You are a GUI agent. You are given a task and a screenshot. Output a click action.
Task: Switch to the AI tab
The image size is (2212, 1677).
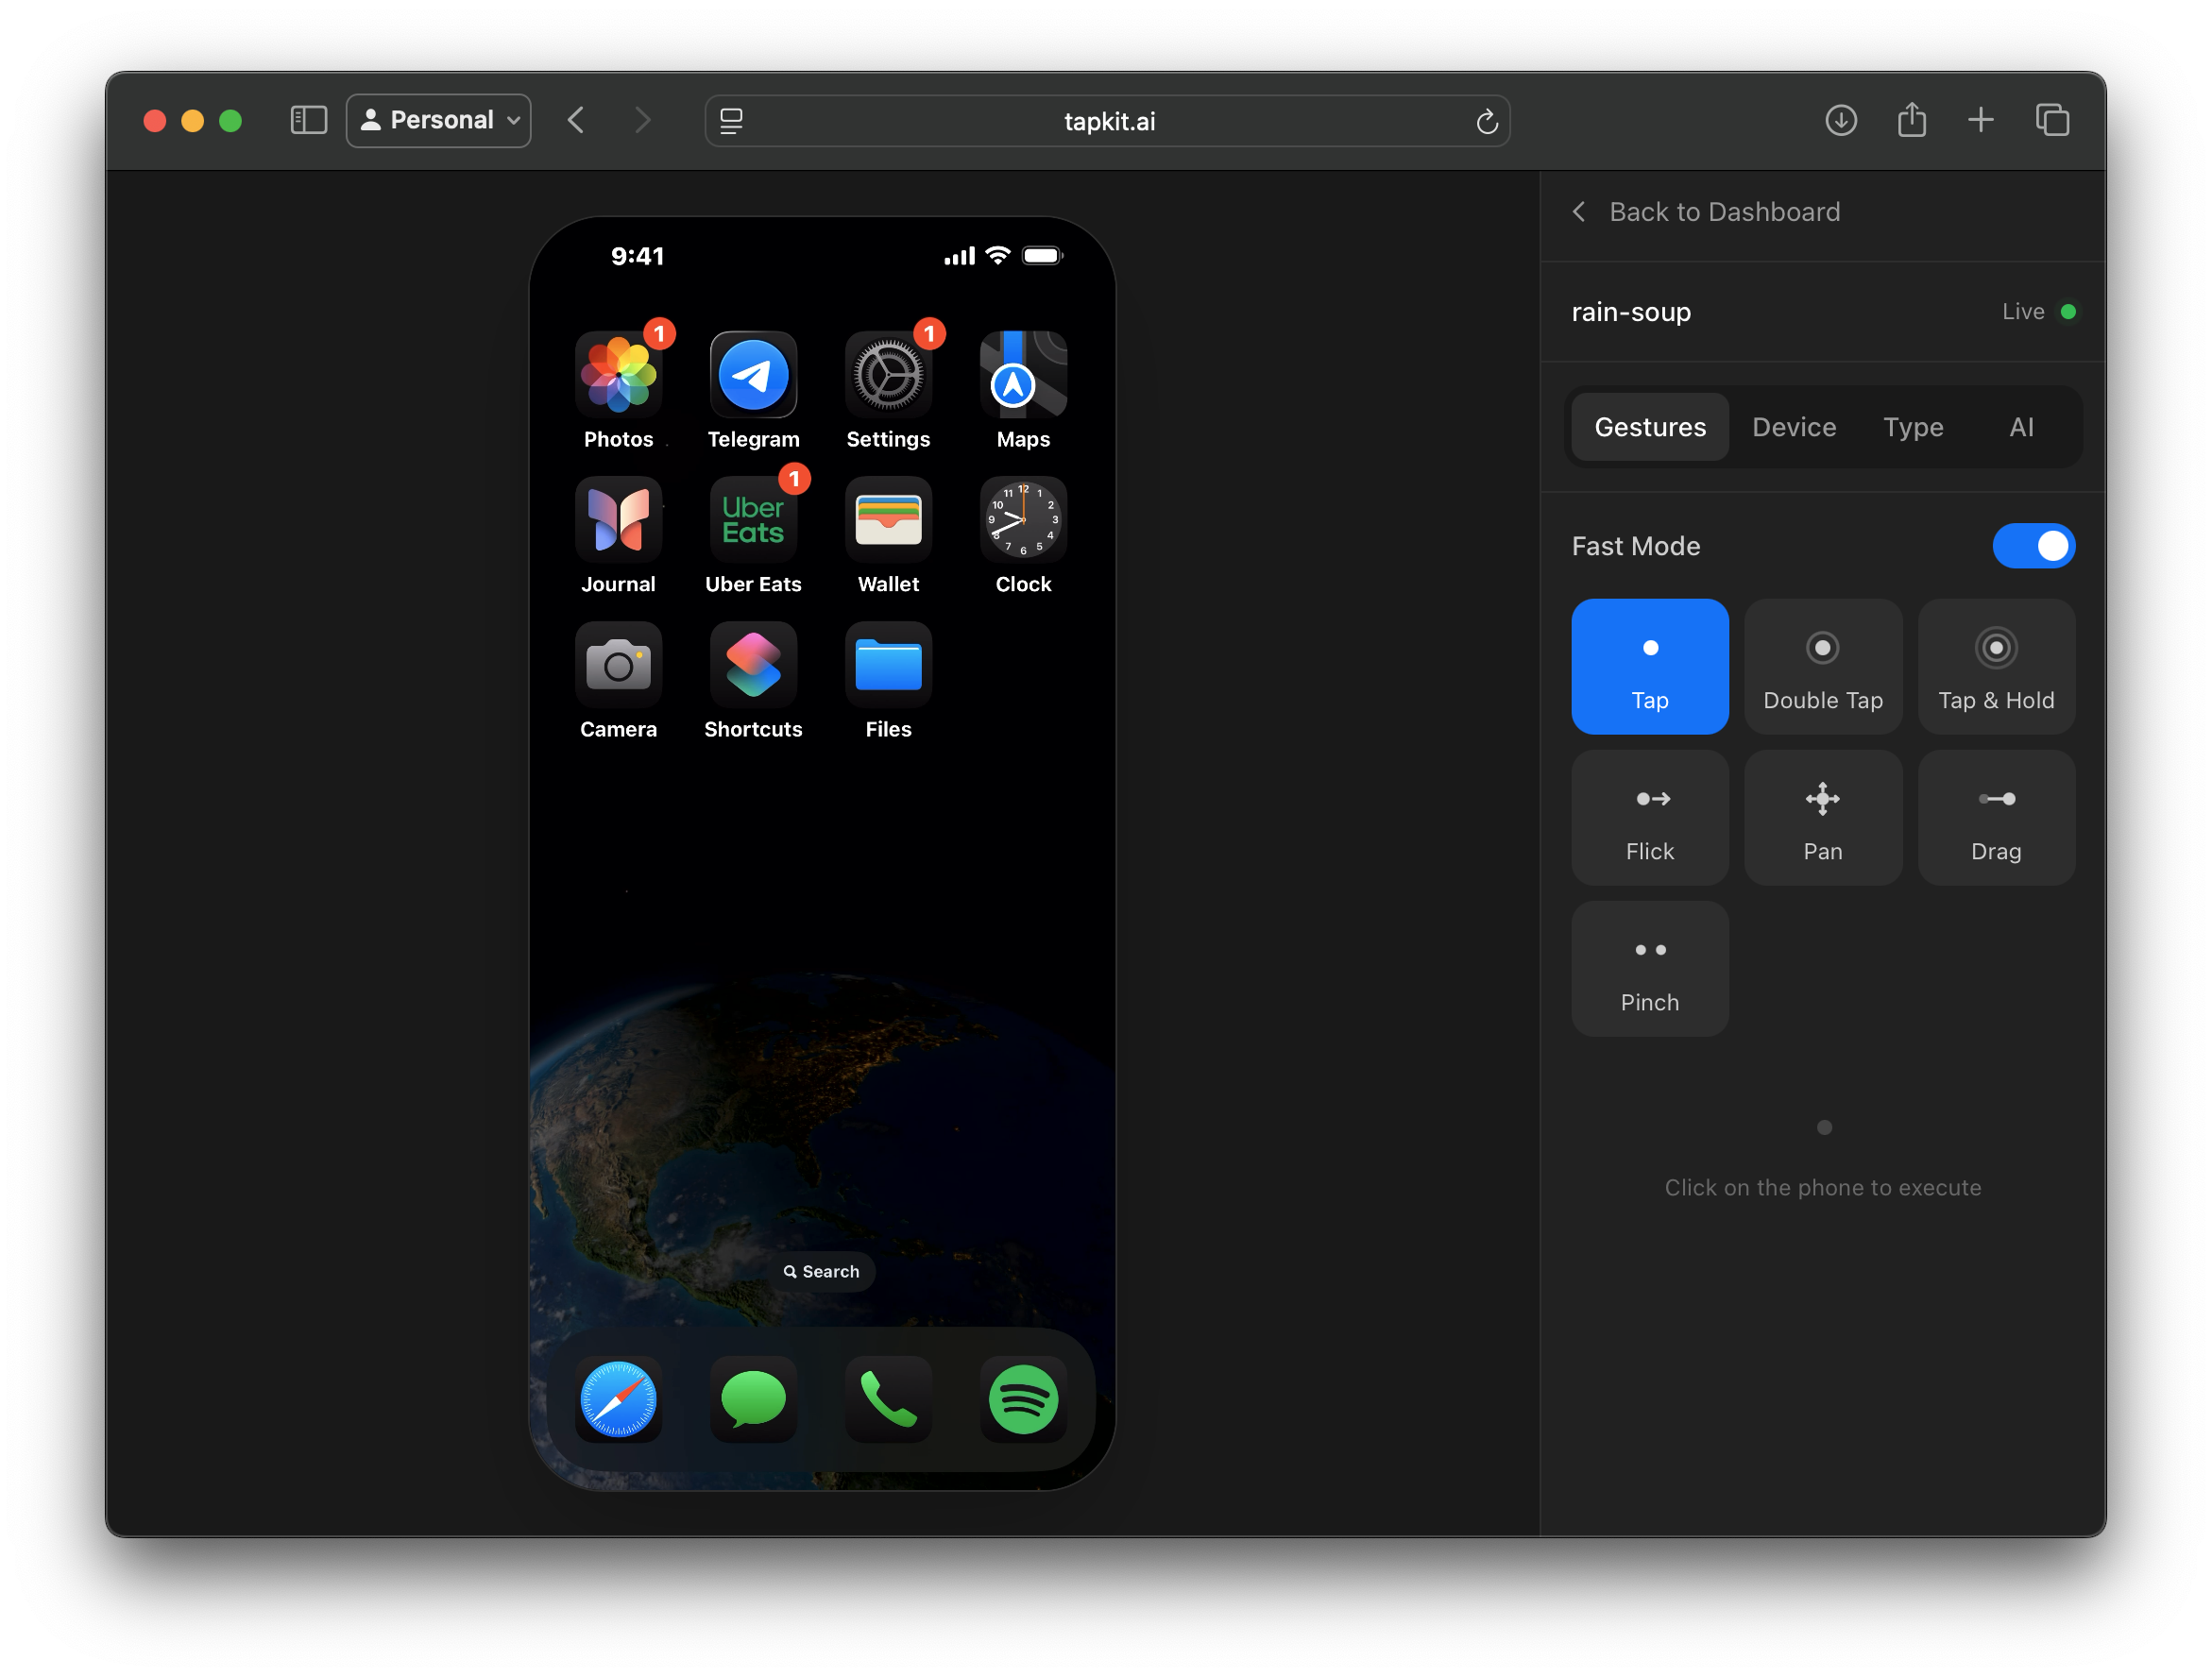coord(2020,427)
